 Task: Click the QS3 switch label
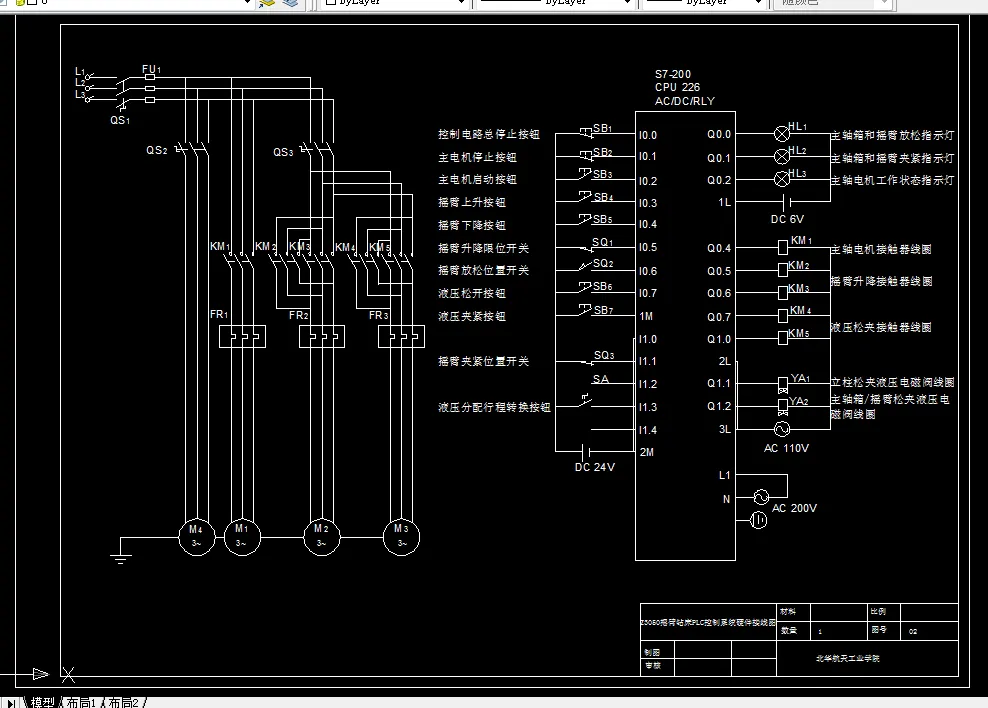pyautogui.click(x=283, y=152)
